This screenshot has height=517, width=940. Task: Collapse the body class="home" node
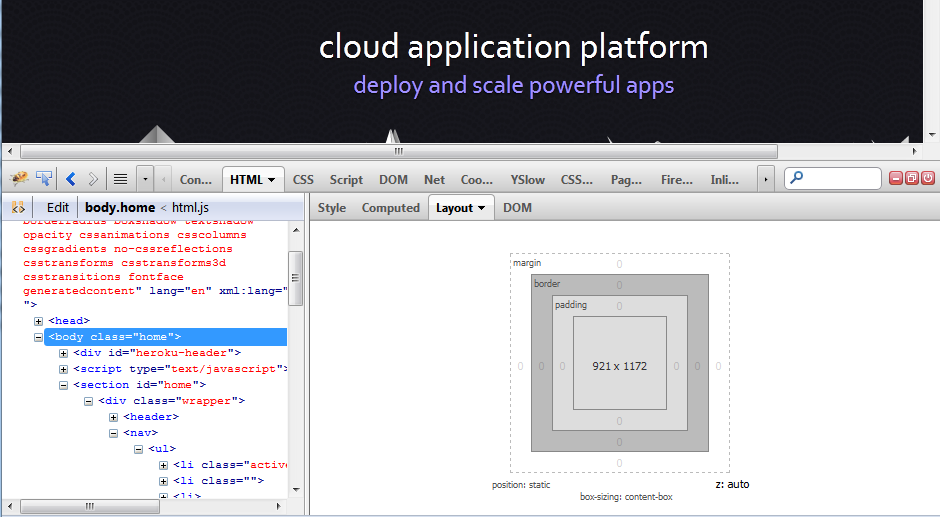point(38,338)
